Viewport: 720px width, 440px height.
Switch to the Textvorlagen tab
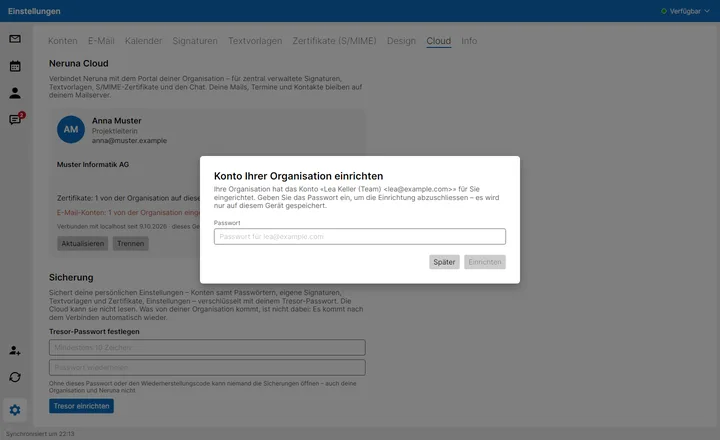(x=255, y=41)
